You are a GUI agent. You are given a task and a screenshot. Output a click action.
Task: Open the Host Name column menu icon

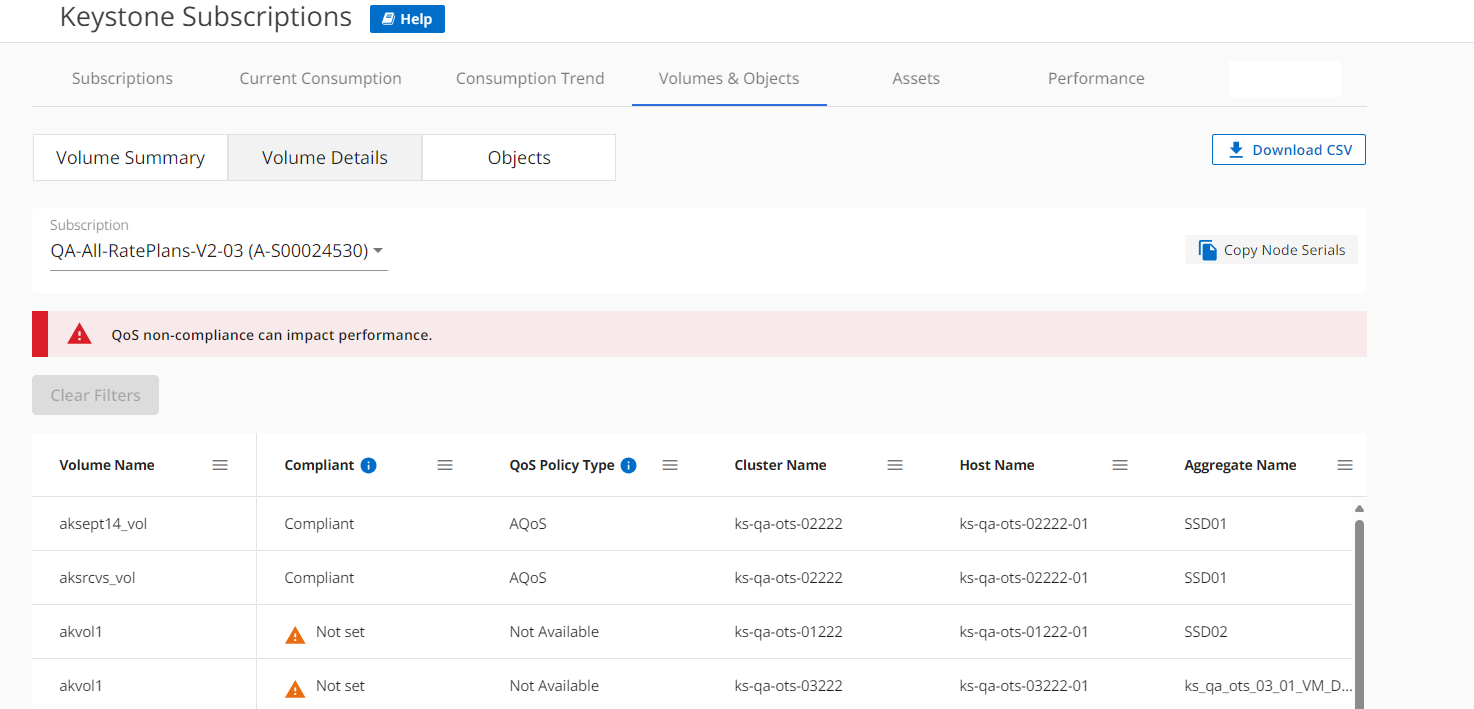click(1120, 465)
